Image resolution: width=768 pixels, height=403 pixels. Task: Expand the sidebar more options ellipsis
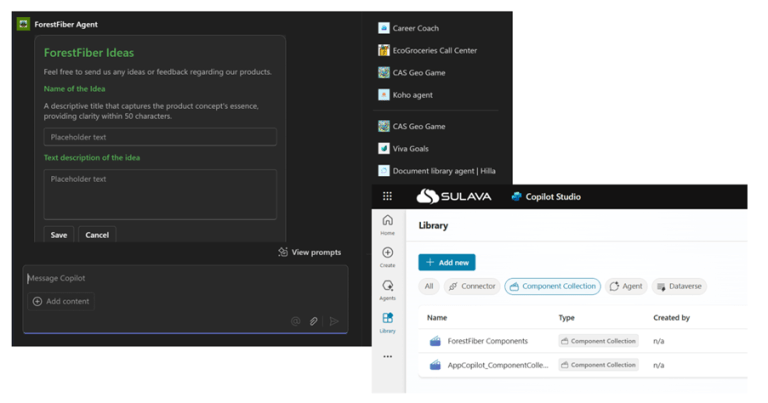coord(387,356)
